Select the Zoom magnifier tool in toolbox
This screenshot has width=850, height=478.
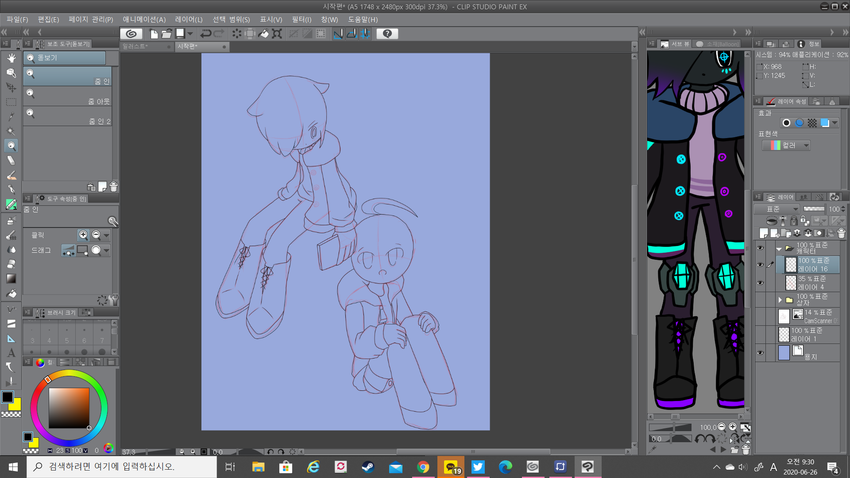(11, 146)
